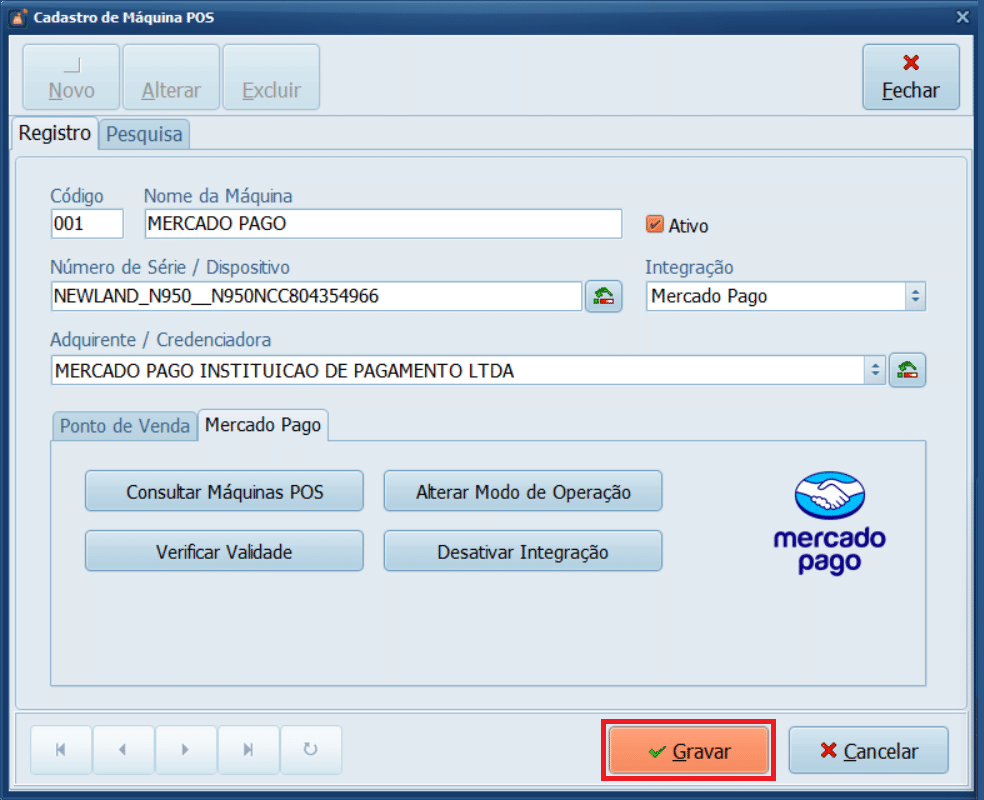Go to next record arrow
Viewport: 984px width, 800px height.
186,750
